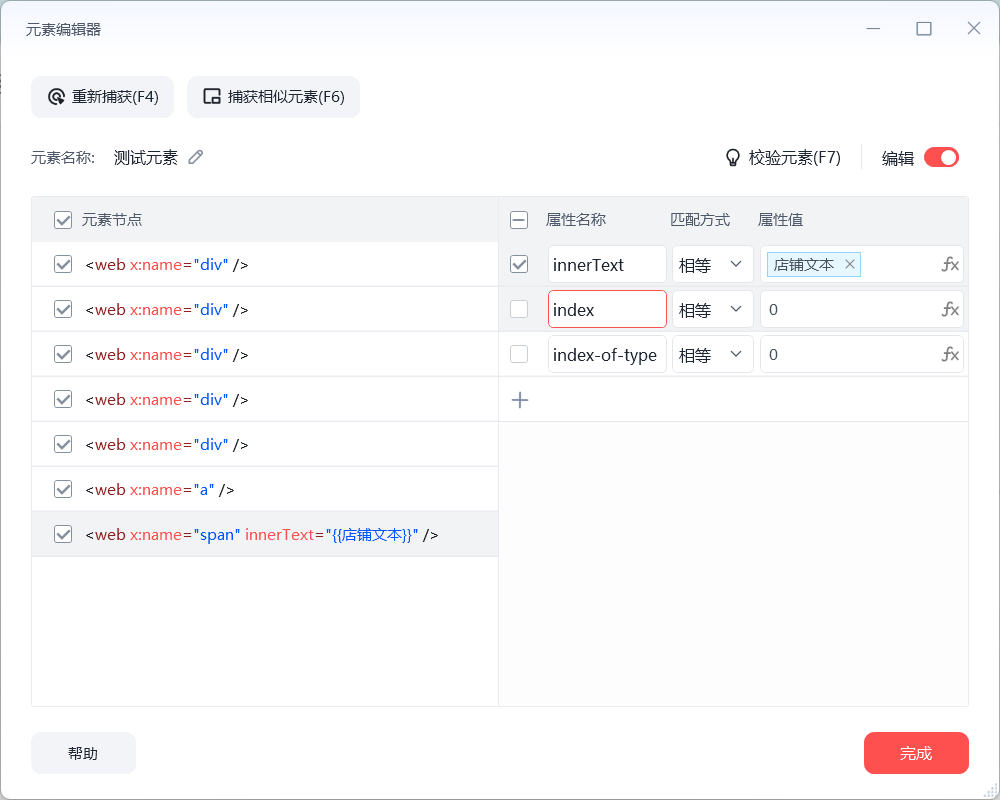Screen dimensions: 1000x800
Task: Click the fx icon in the index-of-type row
Action: [950, 355]
